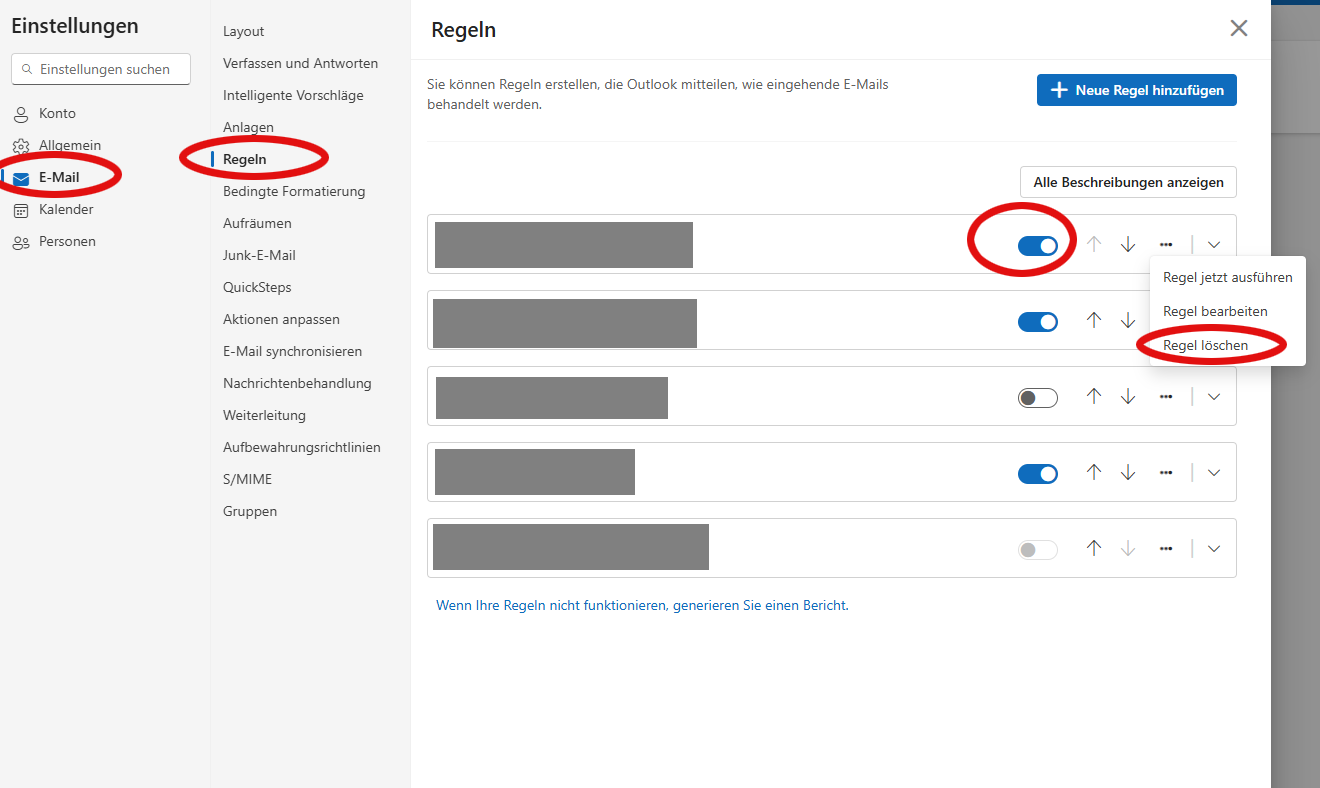Enable the third rule toggle
1320x788 pixels.
(1037, 398)
